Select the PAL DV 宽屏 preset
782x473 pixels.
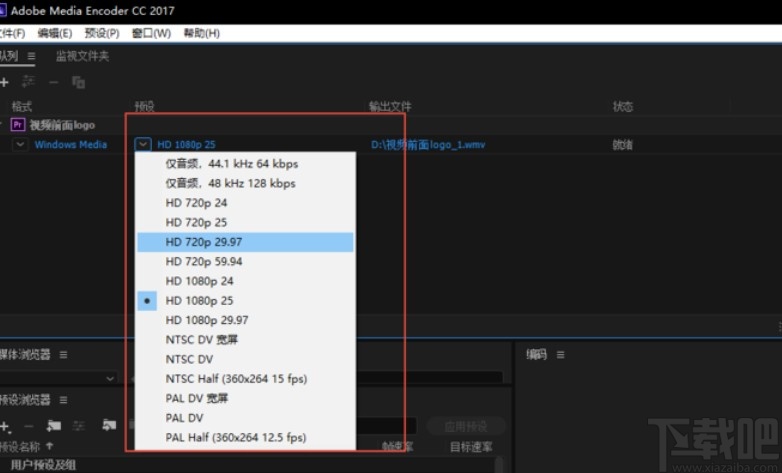coord(245,398)
